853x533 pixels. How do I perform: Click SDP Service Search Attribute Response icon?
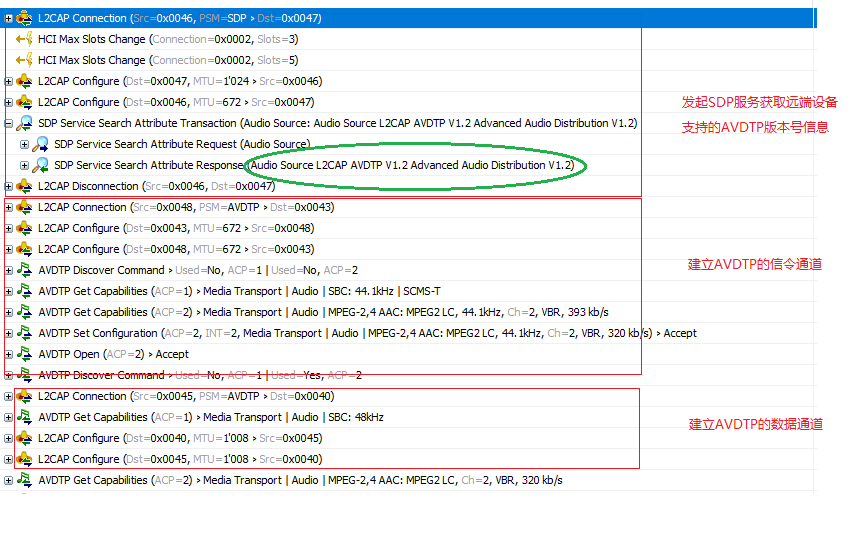point(40,165)
